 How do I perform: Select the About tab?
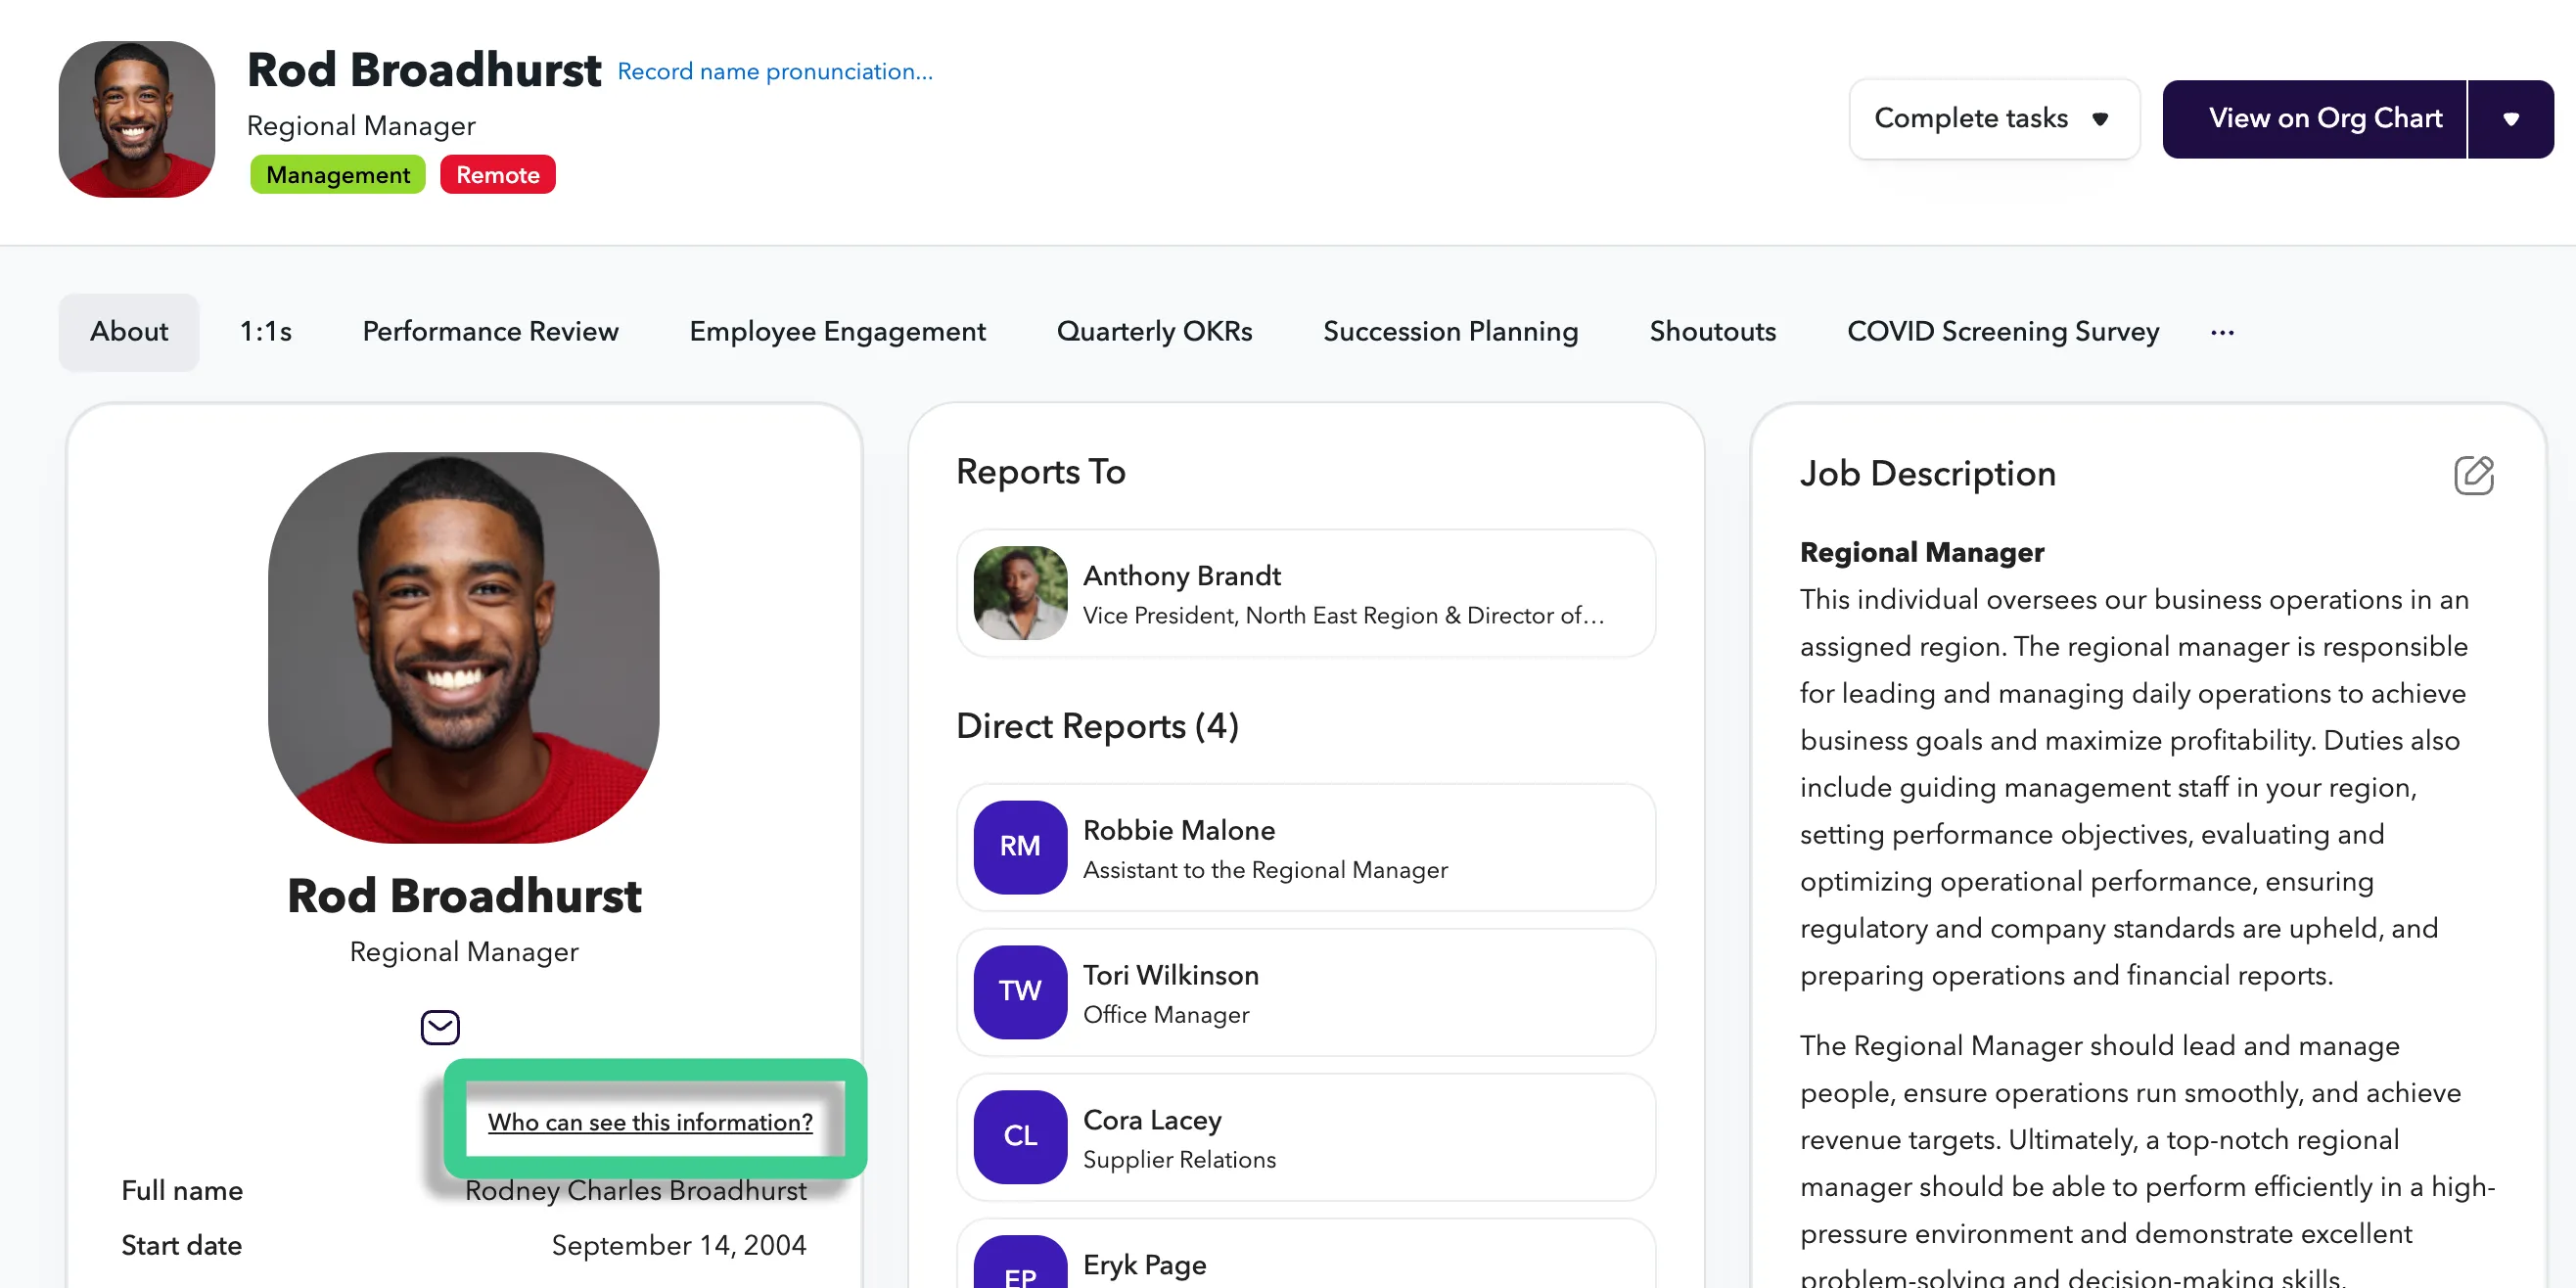click(129, 332)
